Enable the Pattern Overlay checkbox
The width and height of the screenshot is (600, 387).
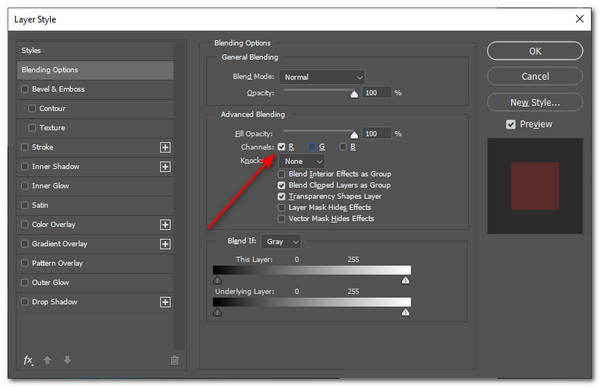coord(25,263)
